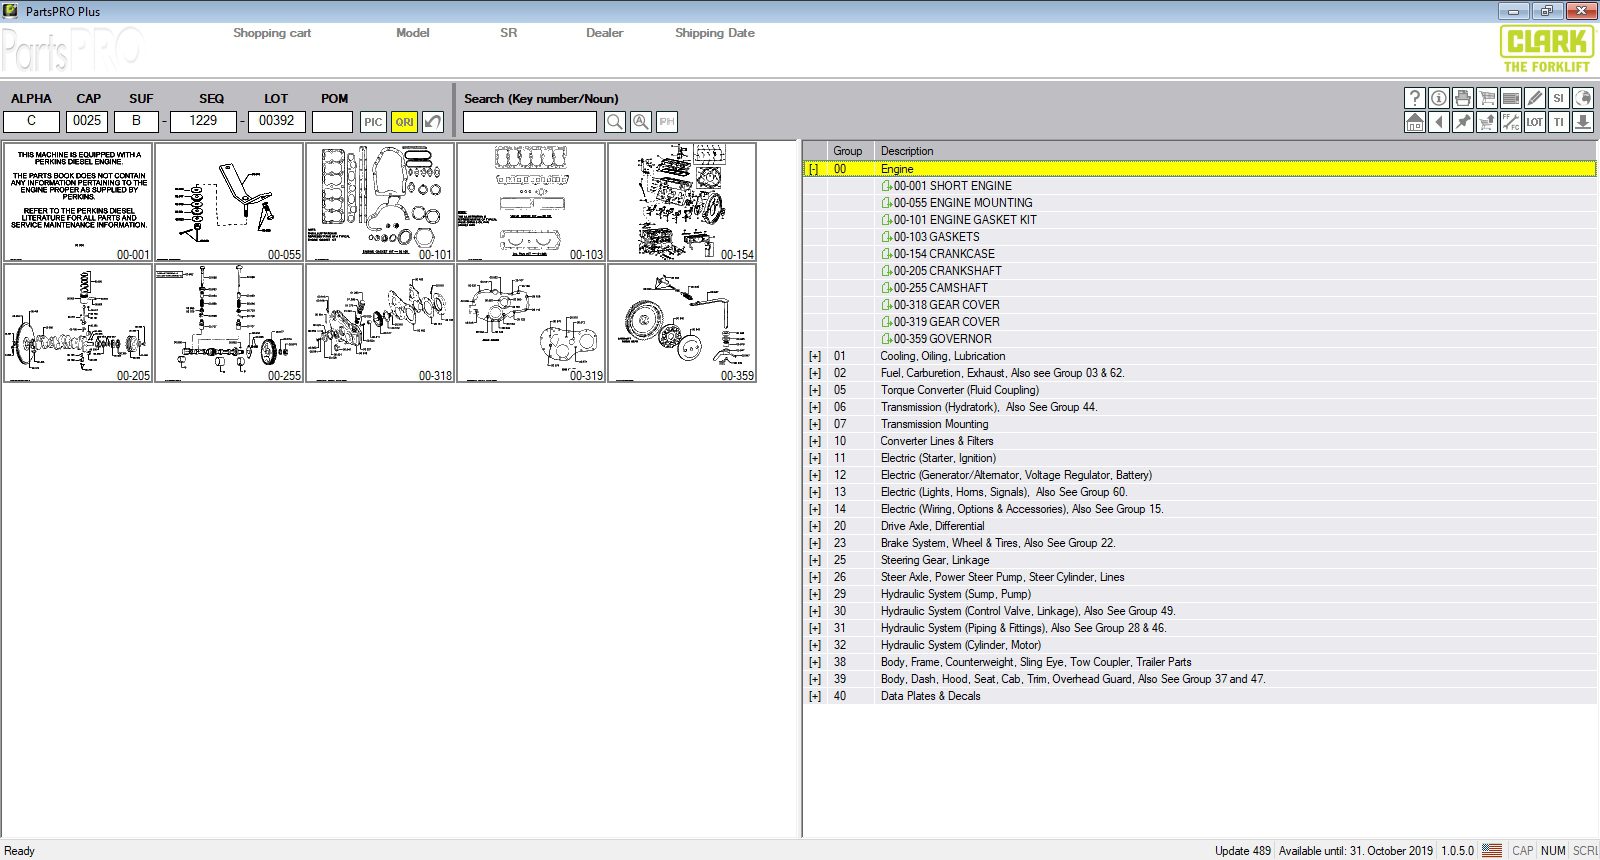Expand group 05 Torque Converter

[x=815, y=390]
